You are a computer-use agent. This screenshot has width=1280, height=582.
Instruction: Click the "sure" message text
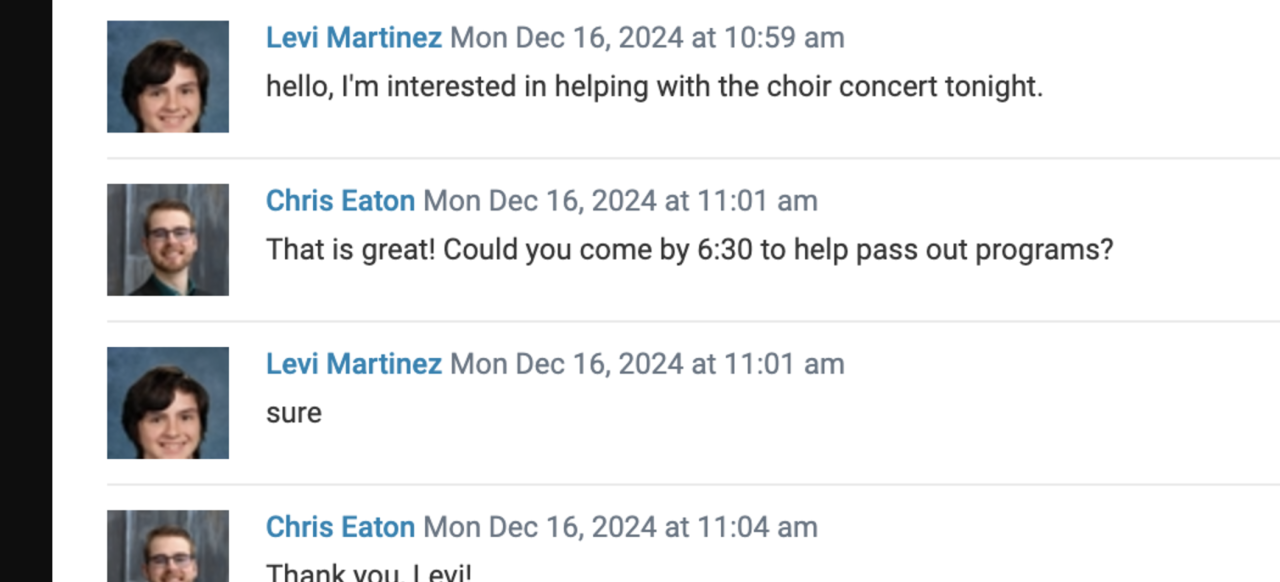(294, 413)
